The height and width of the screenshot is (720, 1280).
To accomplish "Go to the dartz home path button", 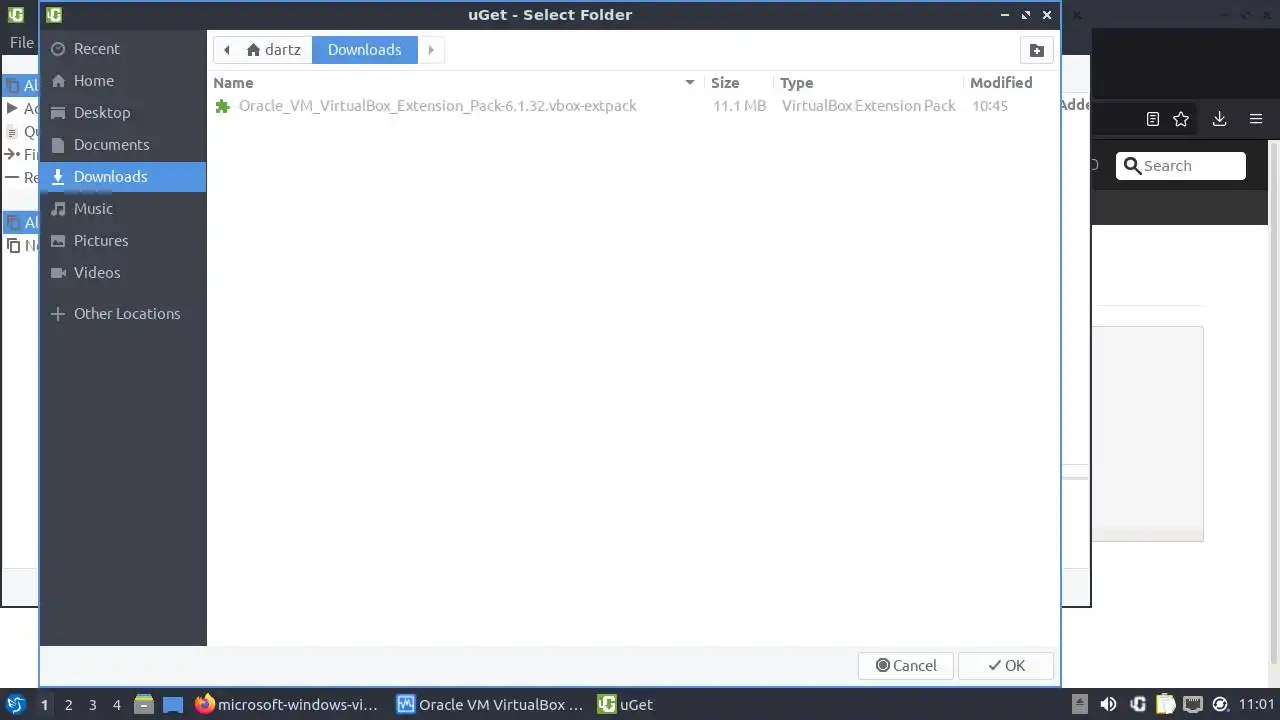I will 274,50.
